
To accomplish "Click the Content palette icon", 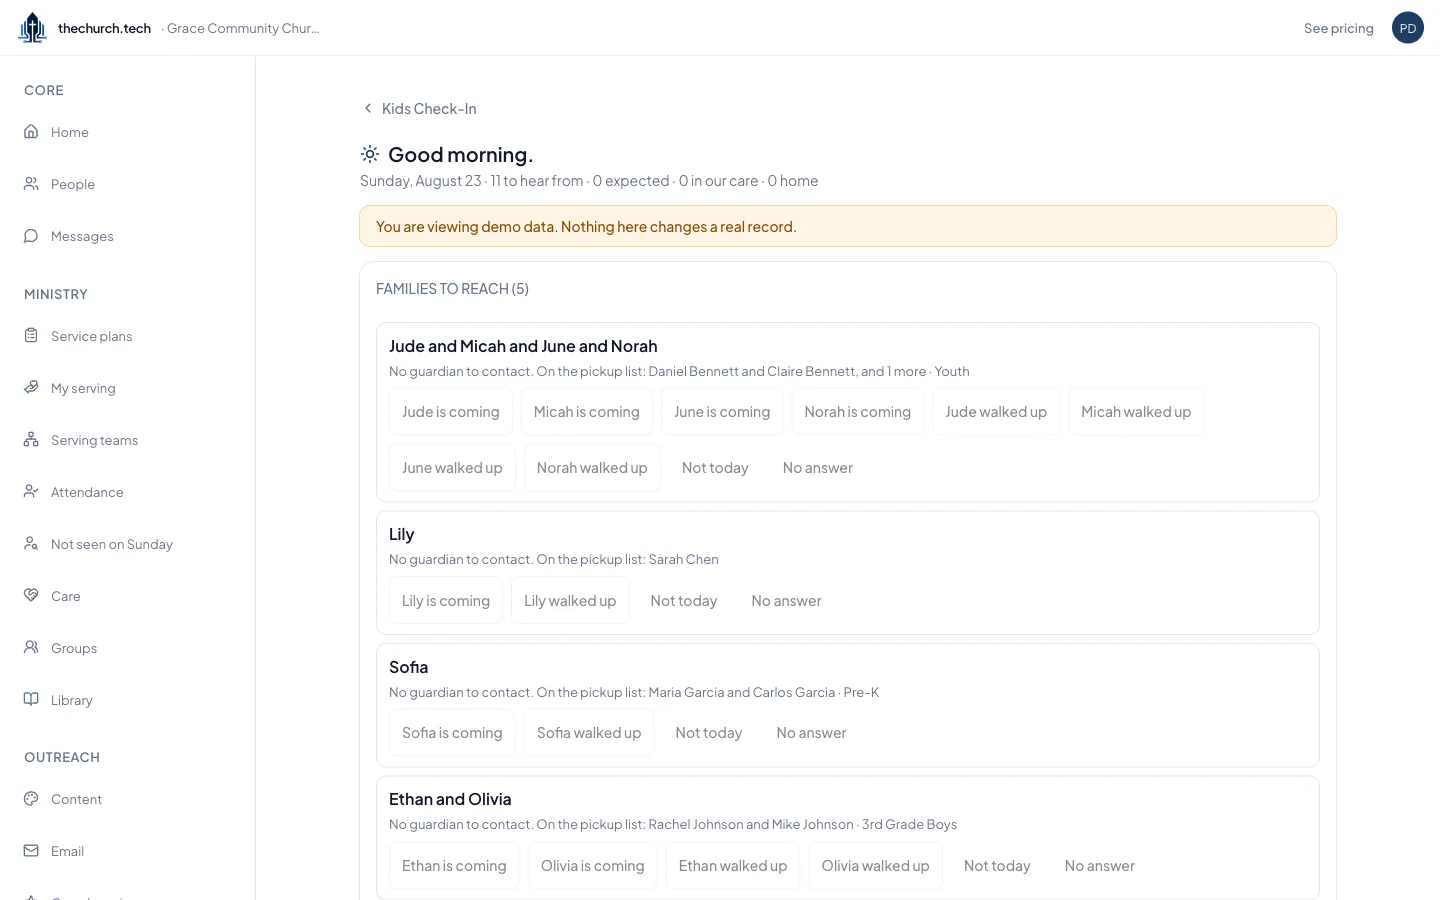I will [31, 798].
